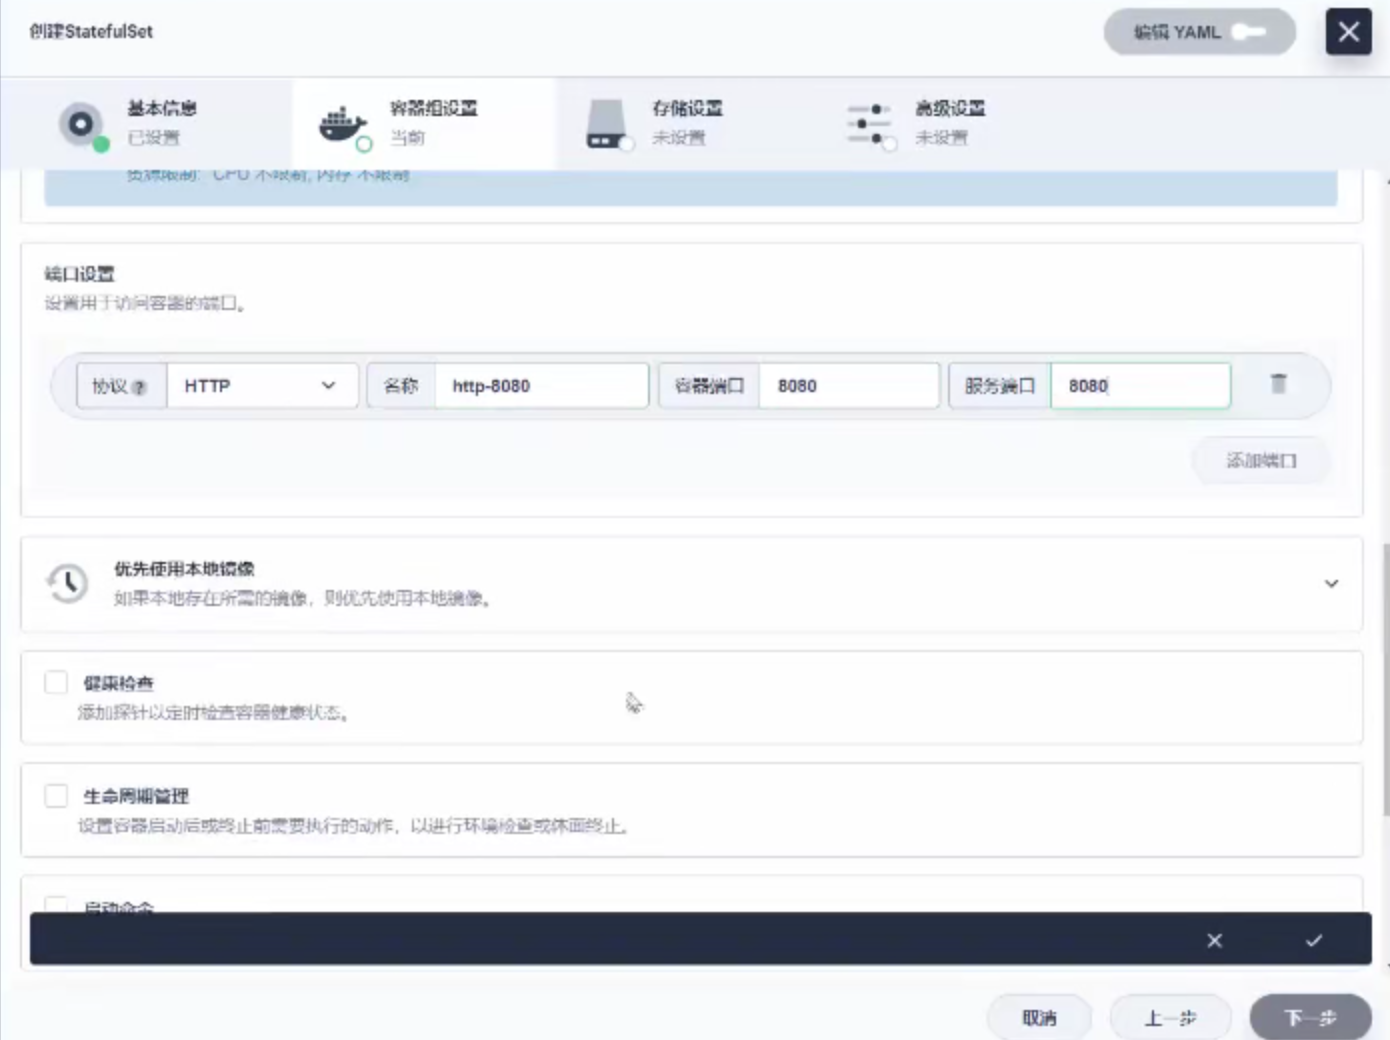Edit the port name field http-8080

541,386
